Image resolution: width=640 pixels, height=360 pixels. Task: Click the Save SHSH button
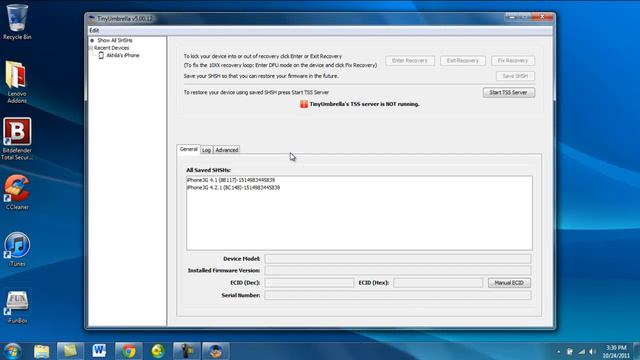point(515,76)
